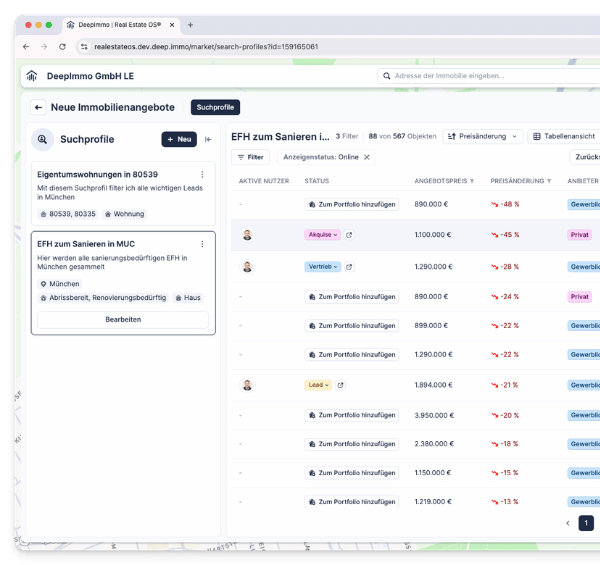
Task: Click the address bar URL
Action: [x=206, y=47]
